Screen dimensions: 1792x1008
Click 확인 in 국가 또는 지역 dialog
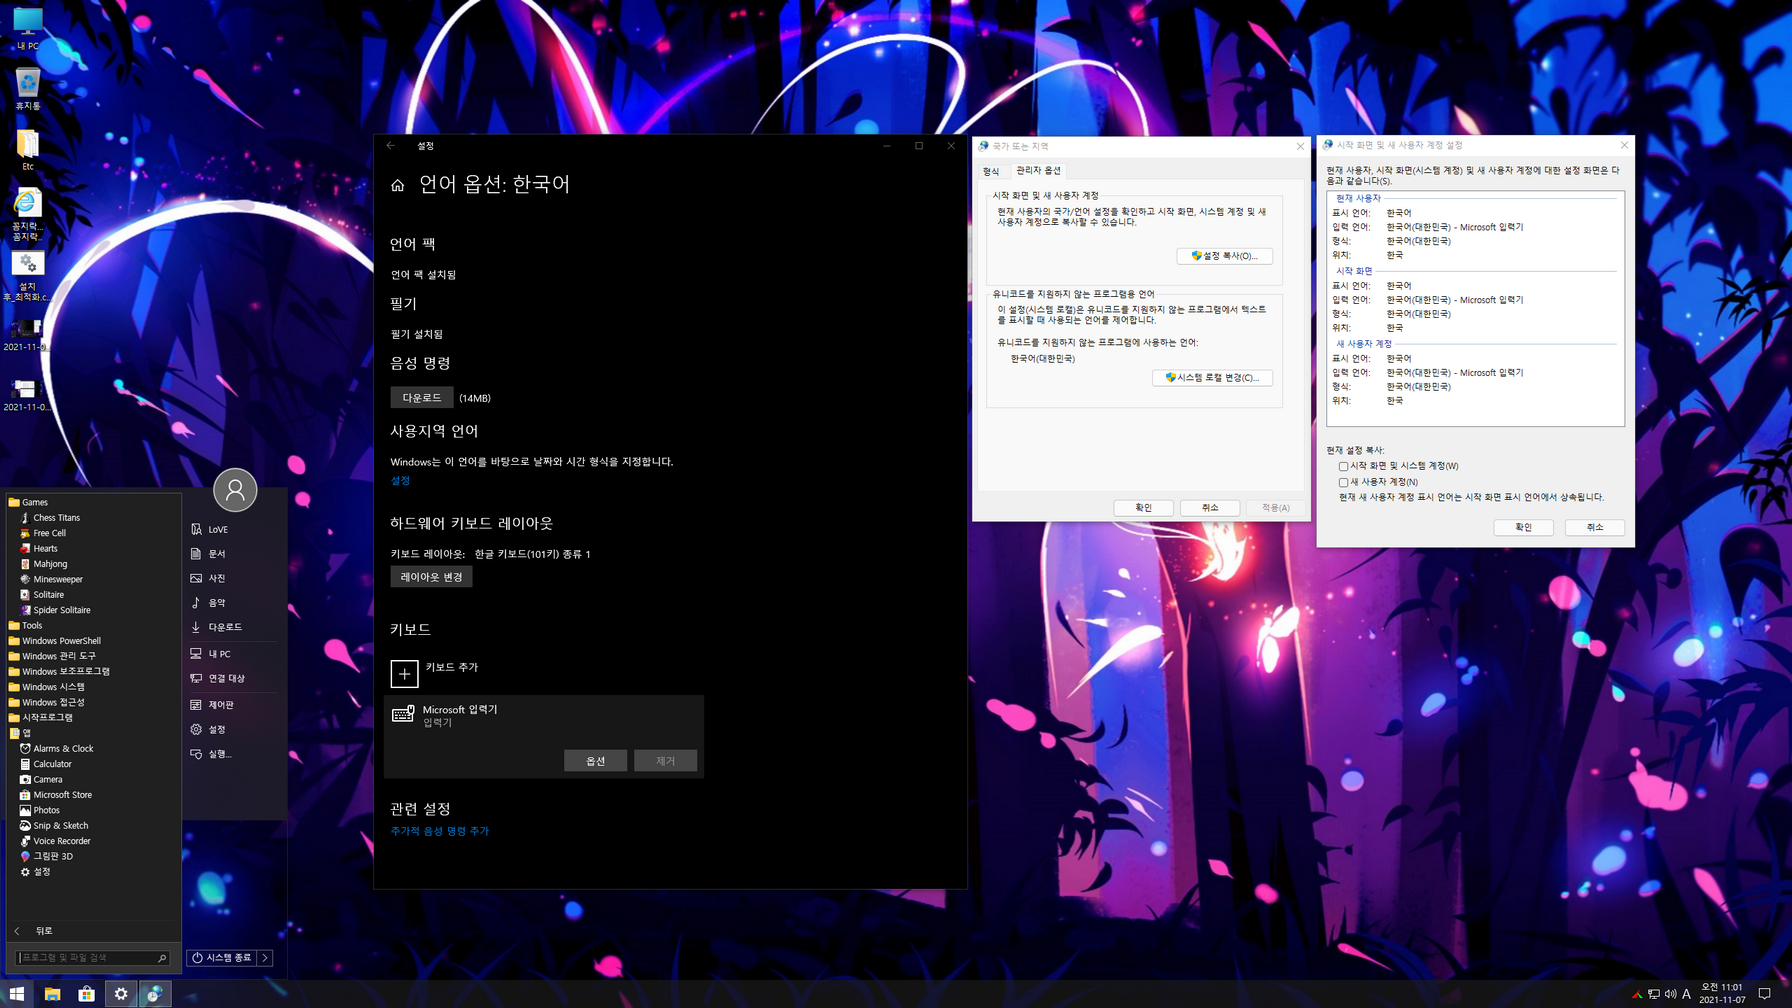tap(1143, 508)
